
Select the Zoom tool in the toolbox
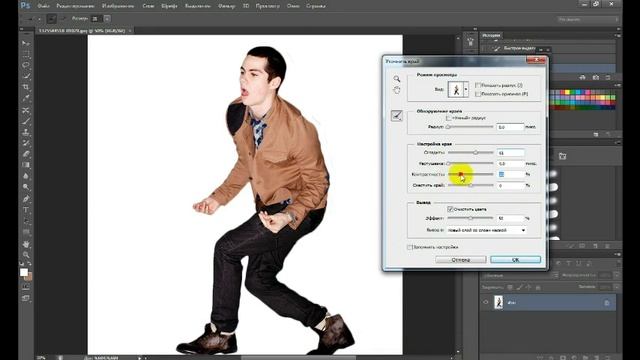26,255
